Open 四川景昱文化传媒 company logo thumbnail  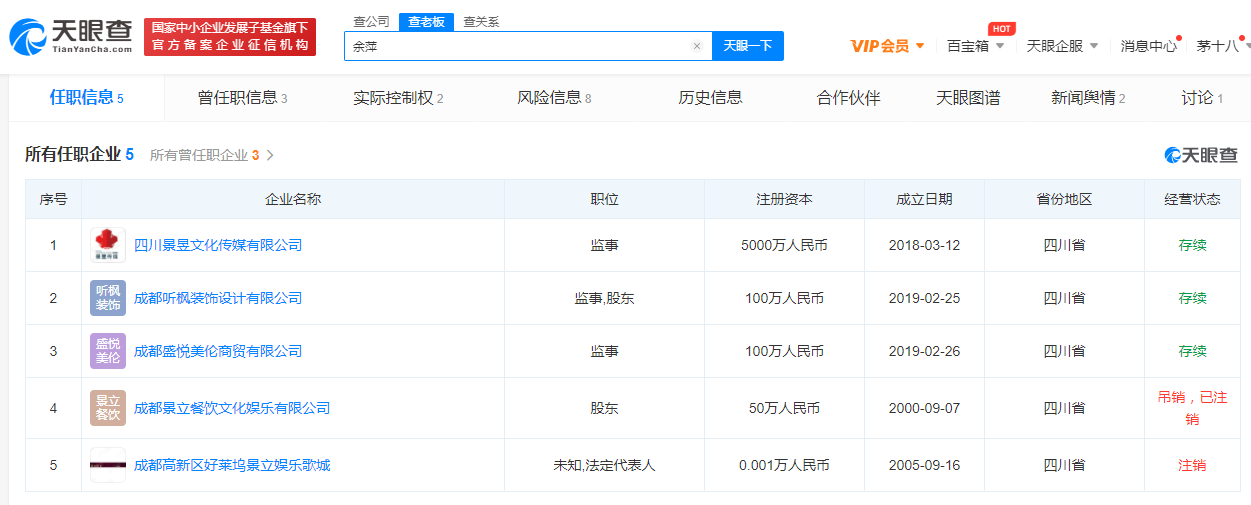pos(108,245)
